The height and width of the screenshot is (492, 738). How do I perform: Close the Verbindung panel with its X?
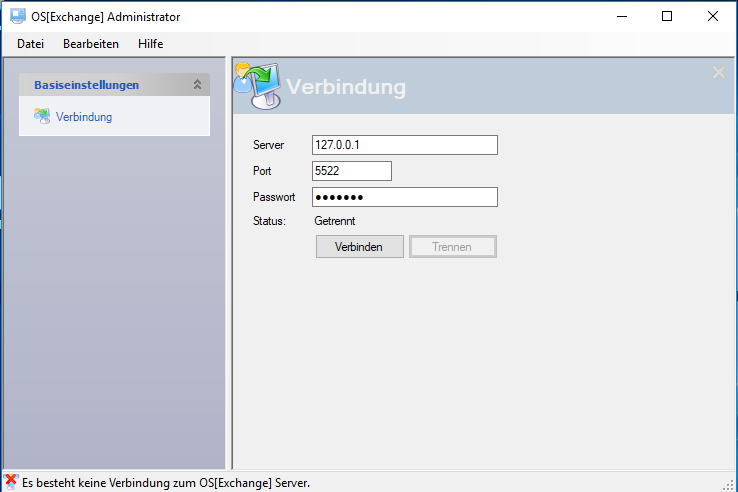(x=718, y=72)
